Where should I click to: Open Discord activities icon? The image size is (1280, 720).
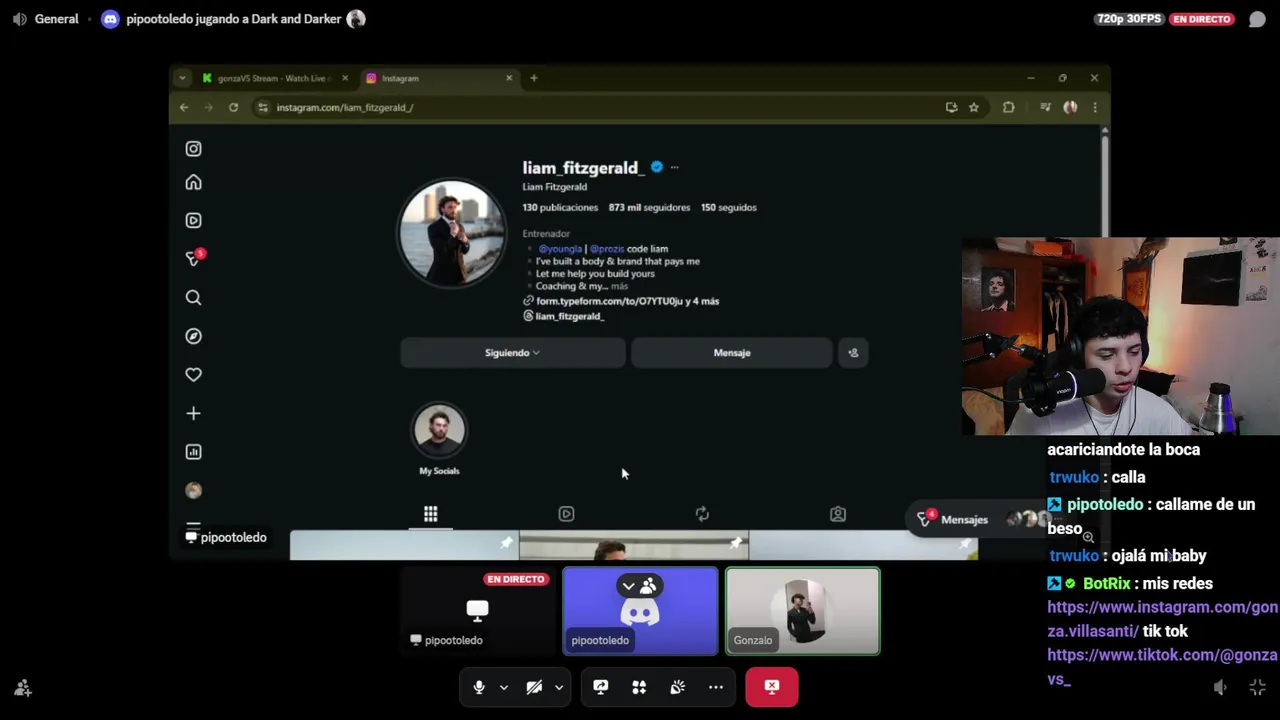(x=639, y=687)
